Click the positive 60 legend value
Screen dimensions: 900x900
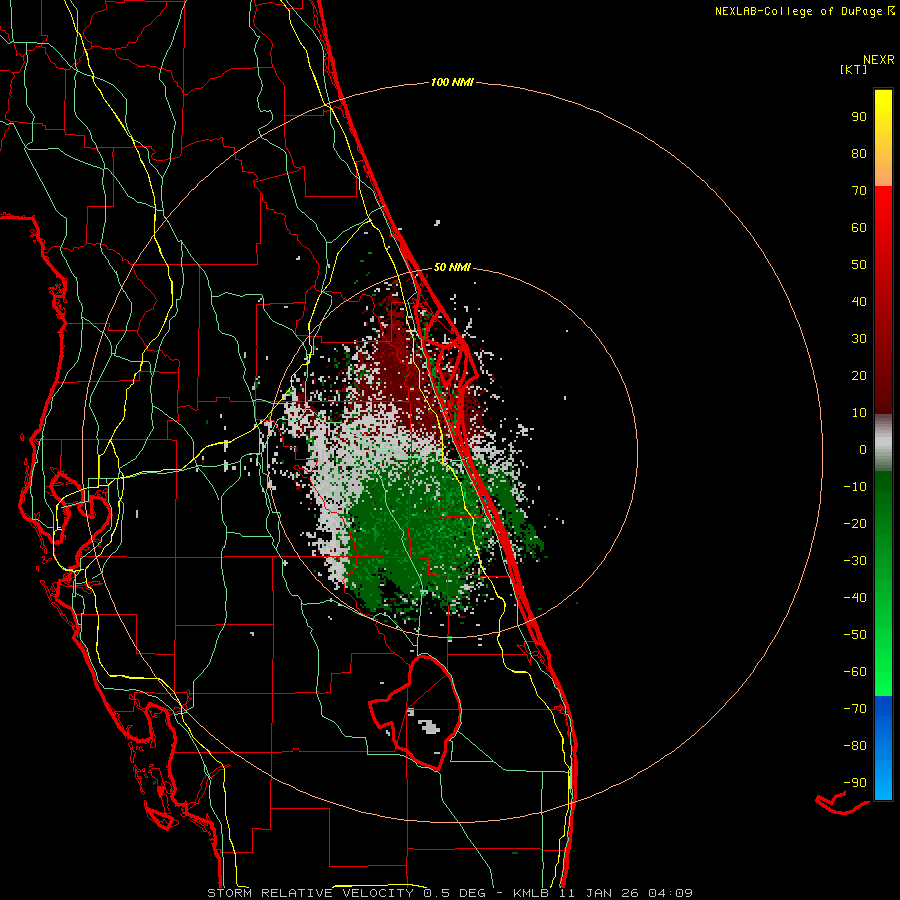click(859, 227)
